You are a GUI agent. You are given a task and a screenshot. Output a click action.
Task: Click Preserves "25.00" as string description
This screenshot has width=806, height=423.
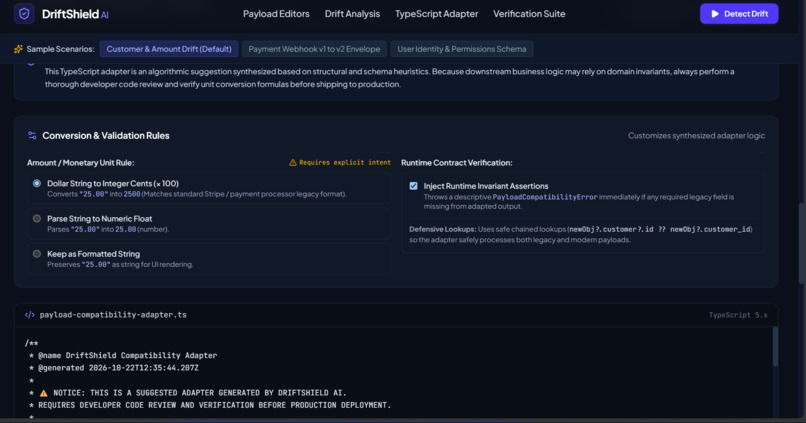(120, 265)
